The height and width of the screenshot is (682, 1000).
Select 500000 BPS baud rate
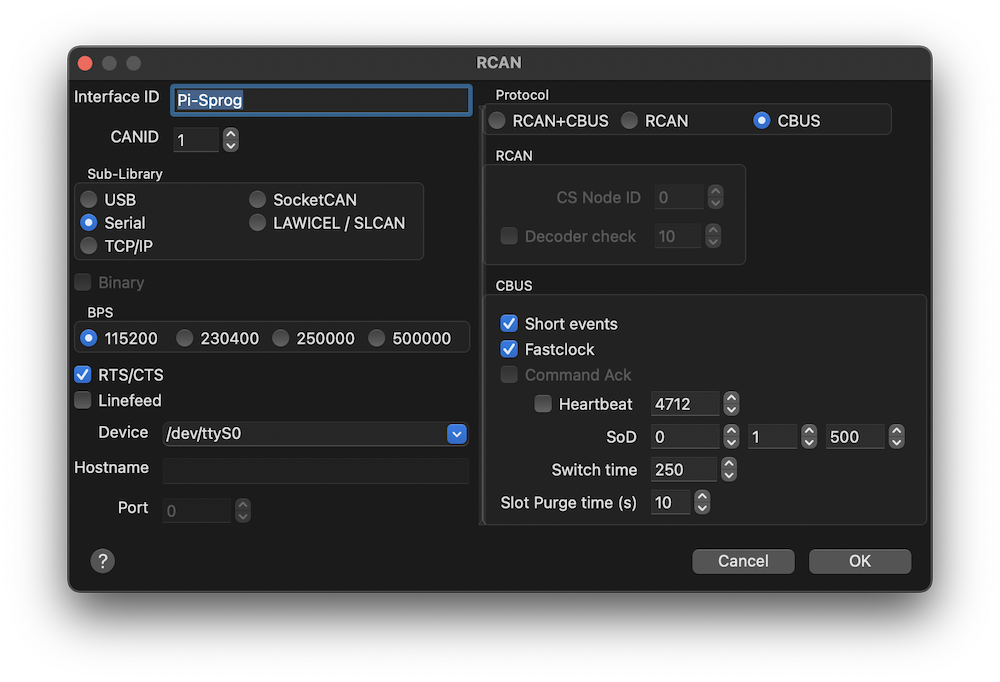point(377,339)
